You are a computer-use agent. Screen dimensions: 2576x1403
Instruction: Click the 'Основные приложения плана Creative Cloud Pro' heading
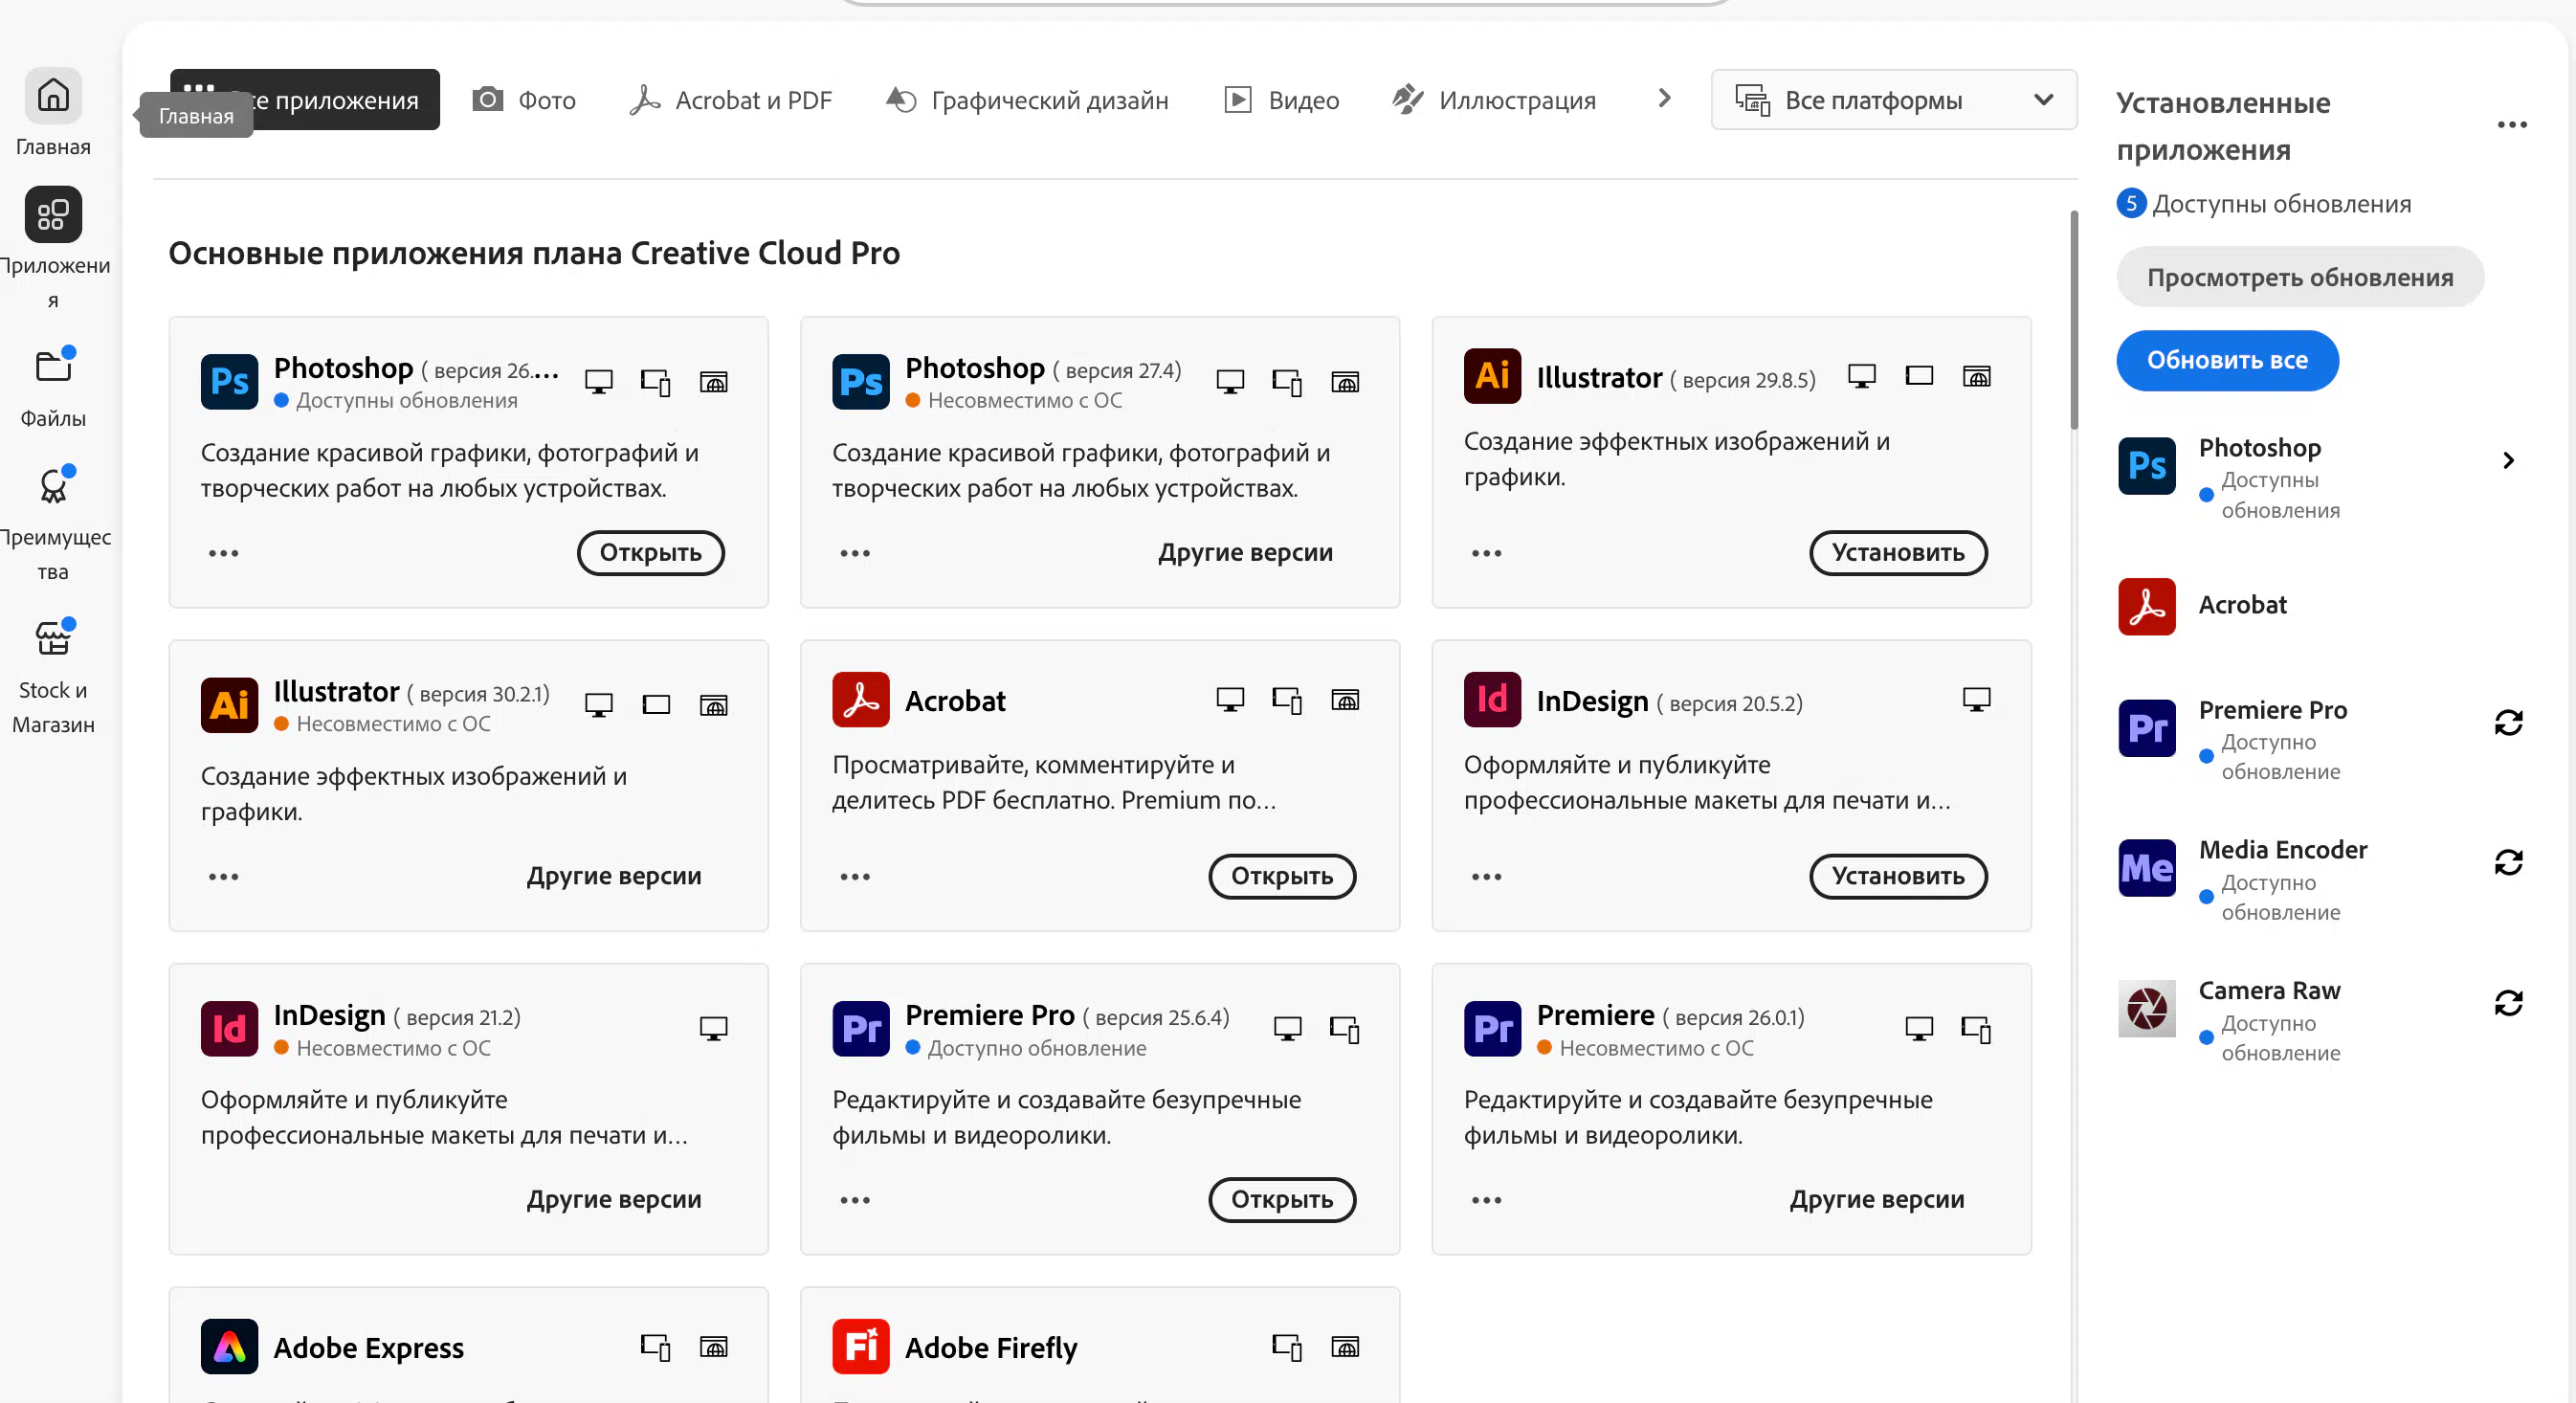click(x=534, y=254)
